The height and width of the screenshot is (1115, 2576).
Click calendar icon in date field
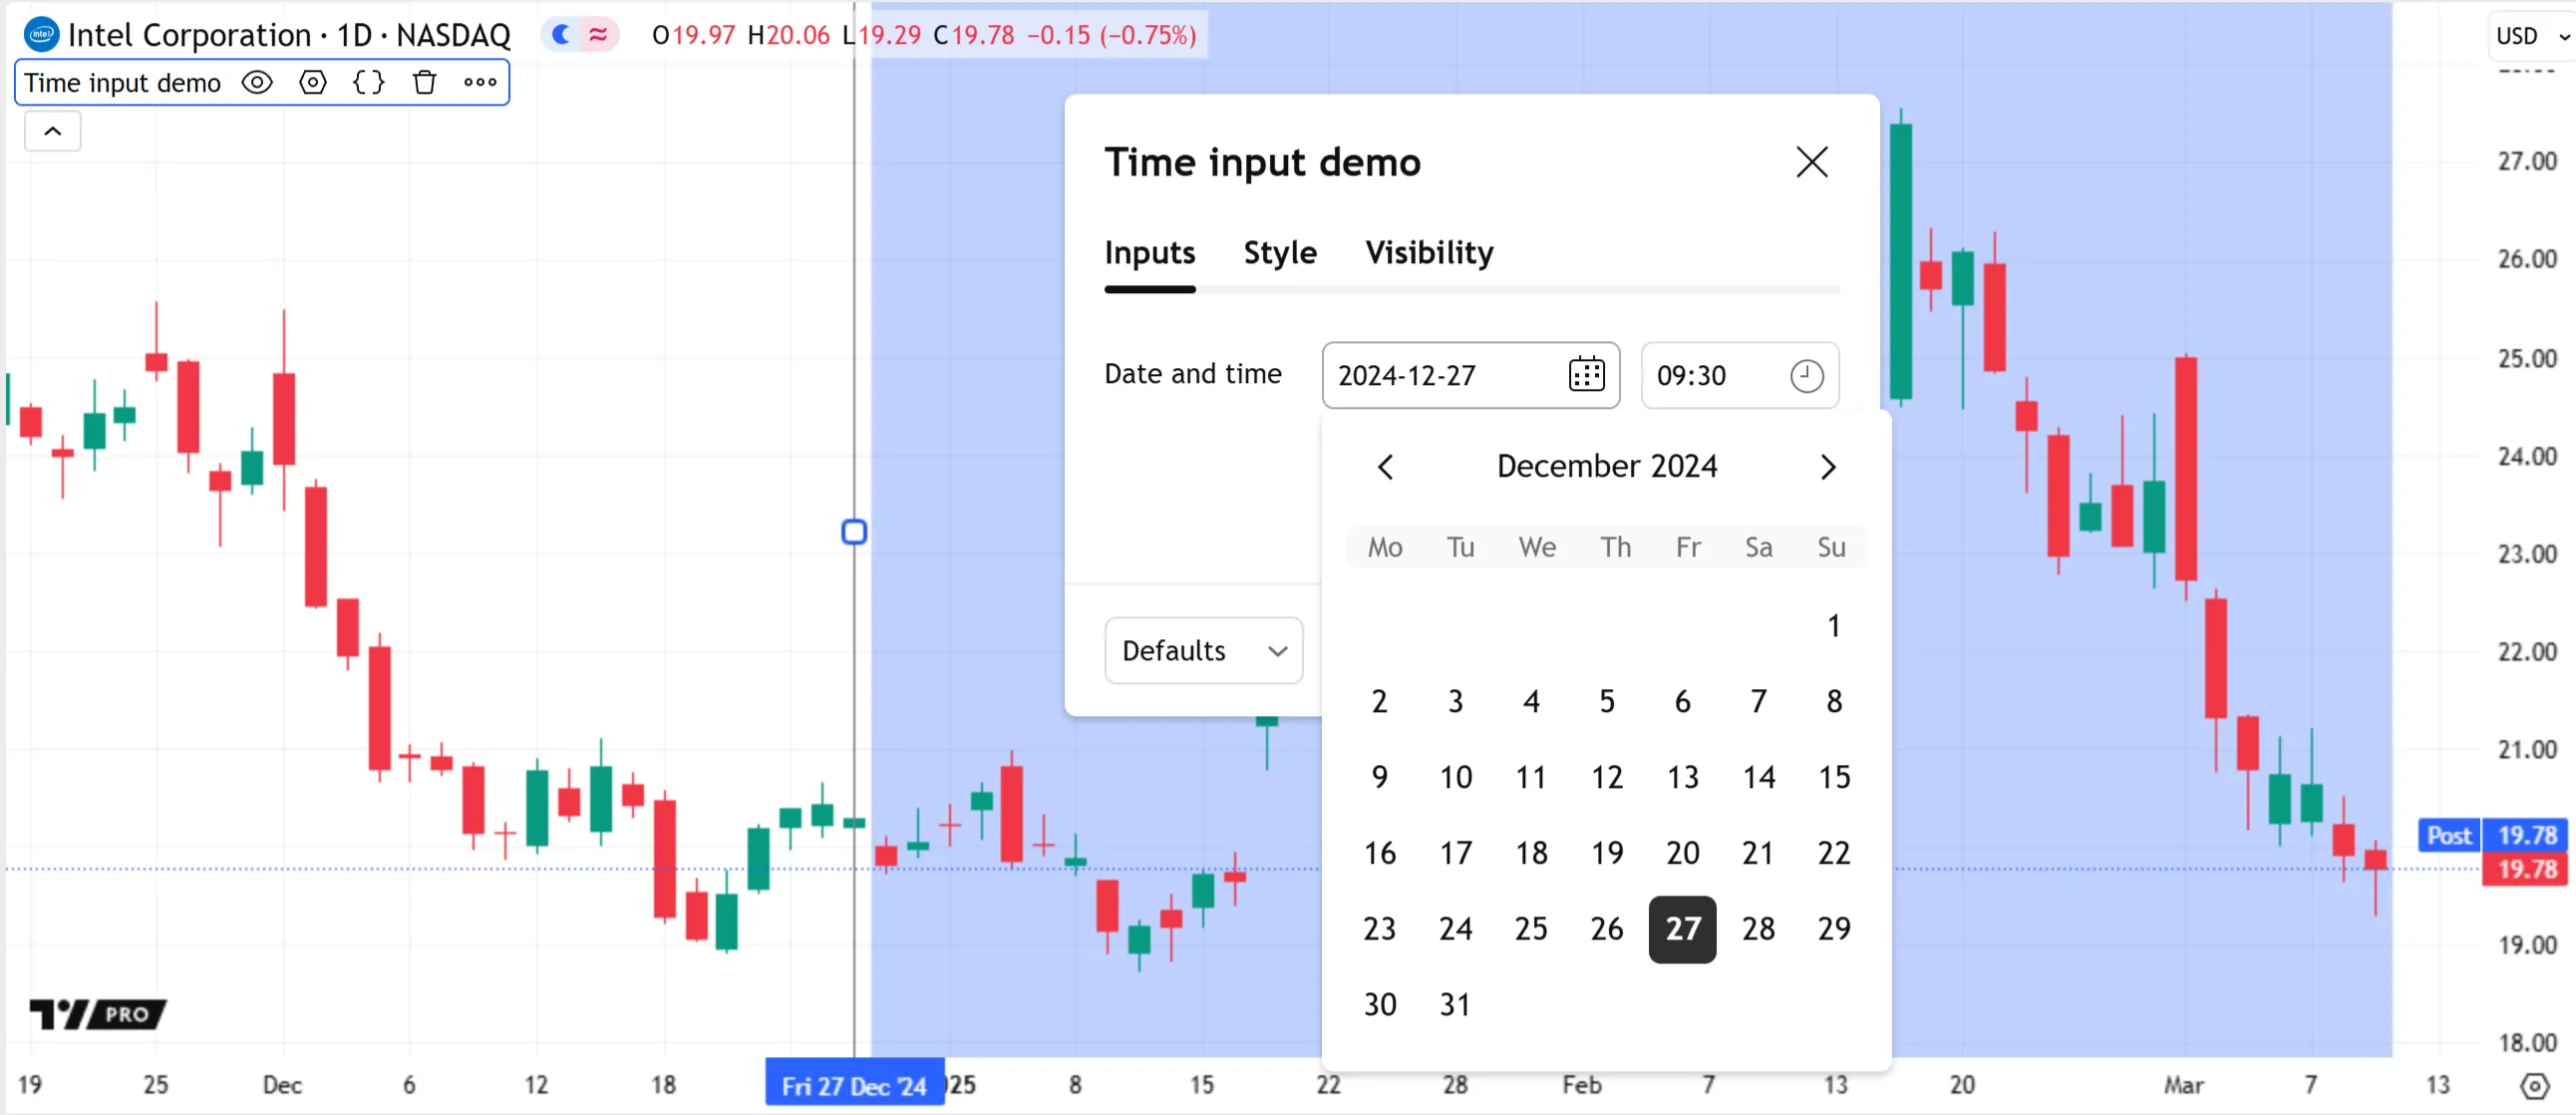point(1586,375)
